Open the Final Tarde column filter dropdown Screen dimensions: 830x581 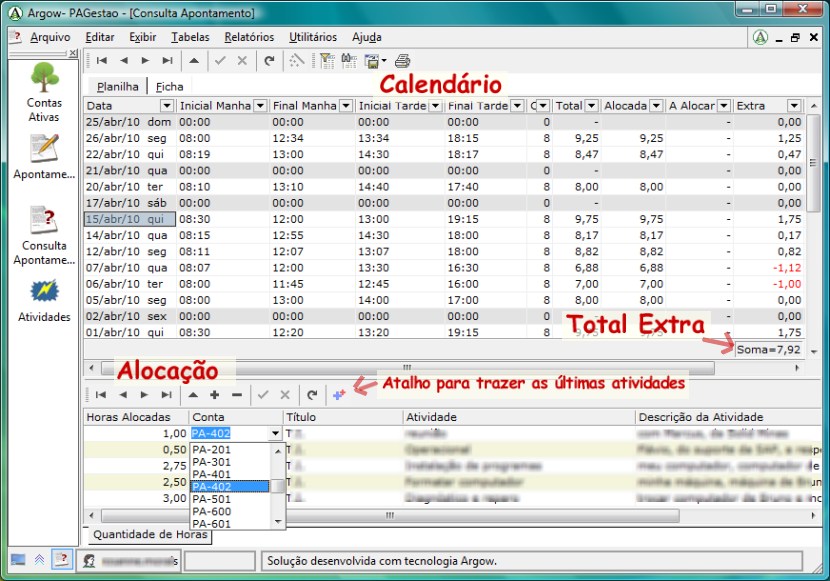(x=517, y=106)
